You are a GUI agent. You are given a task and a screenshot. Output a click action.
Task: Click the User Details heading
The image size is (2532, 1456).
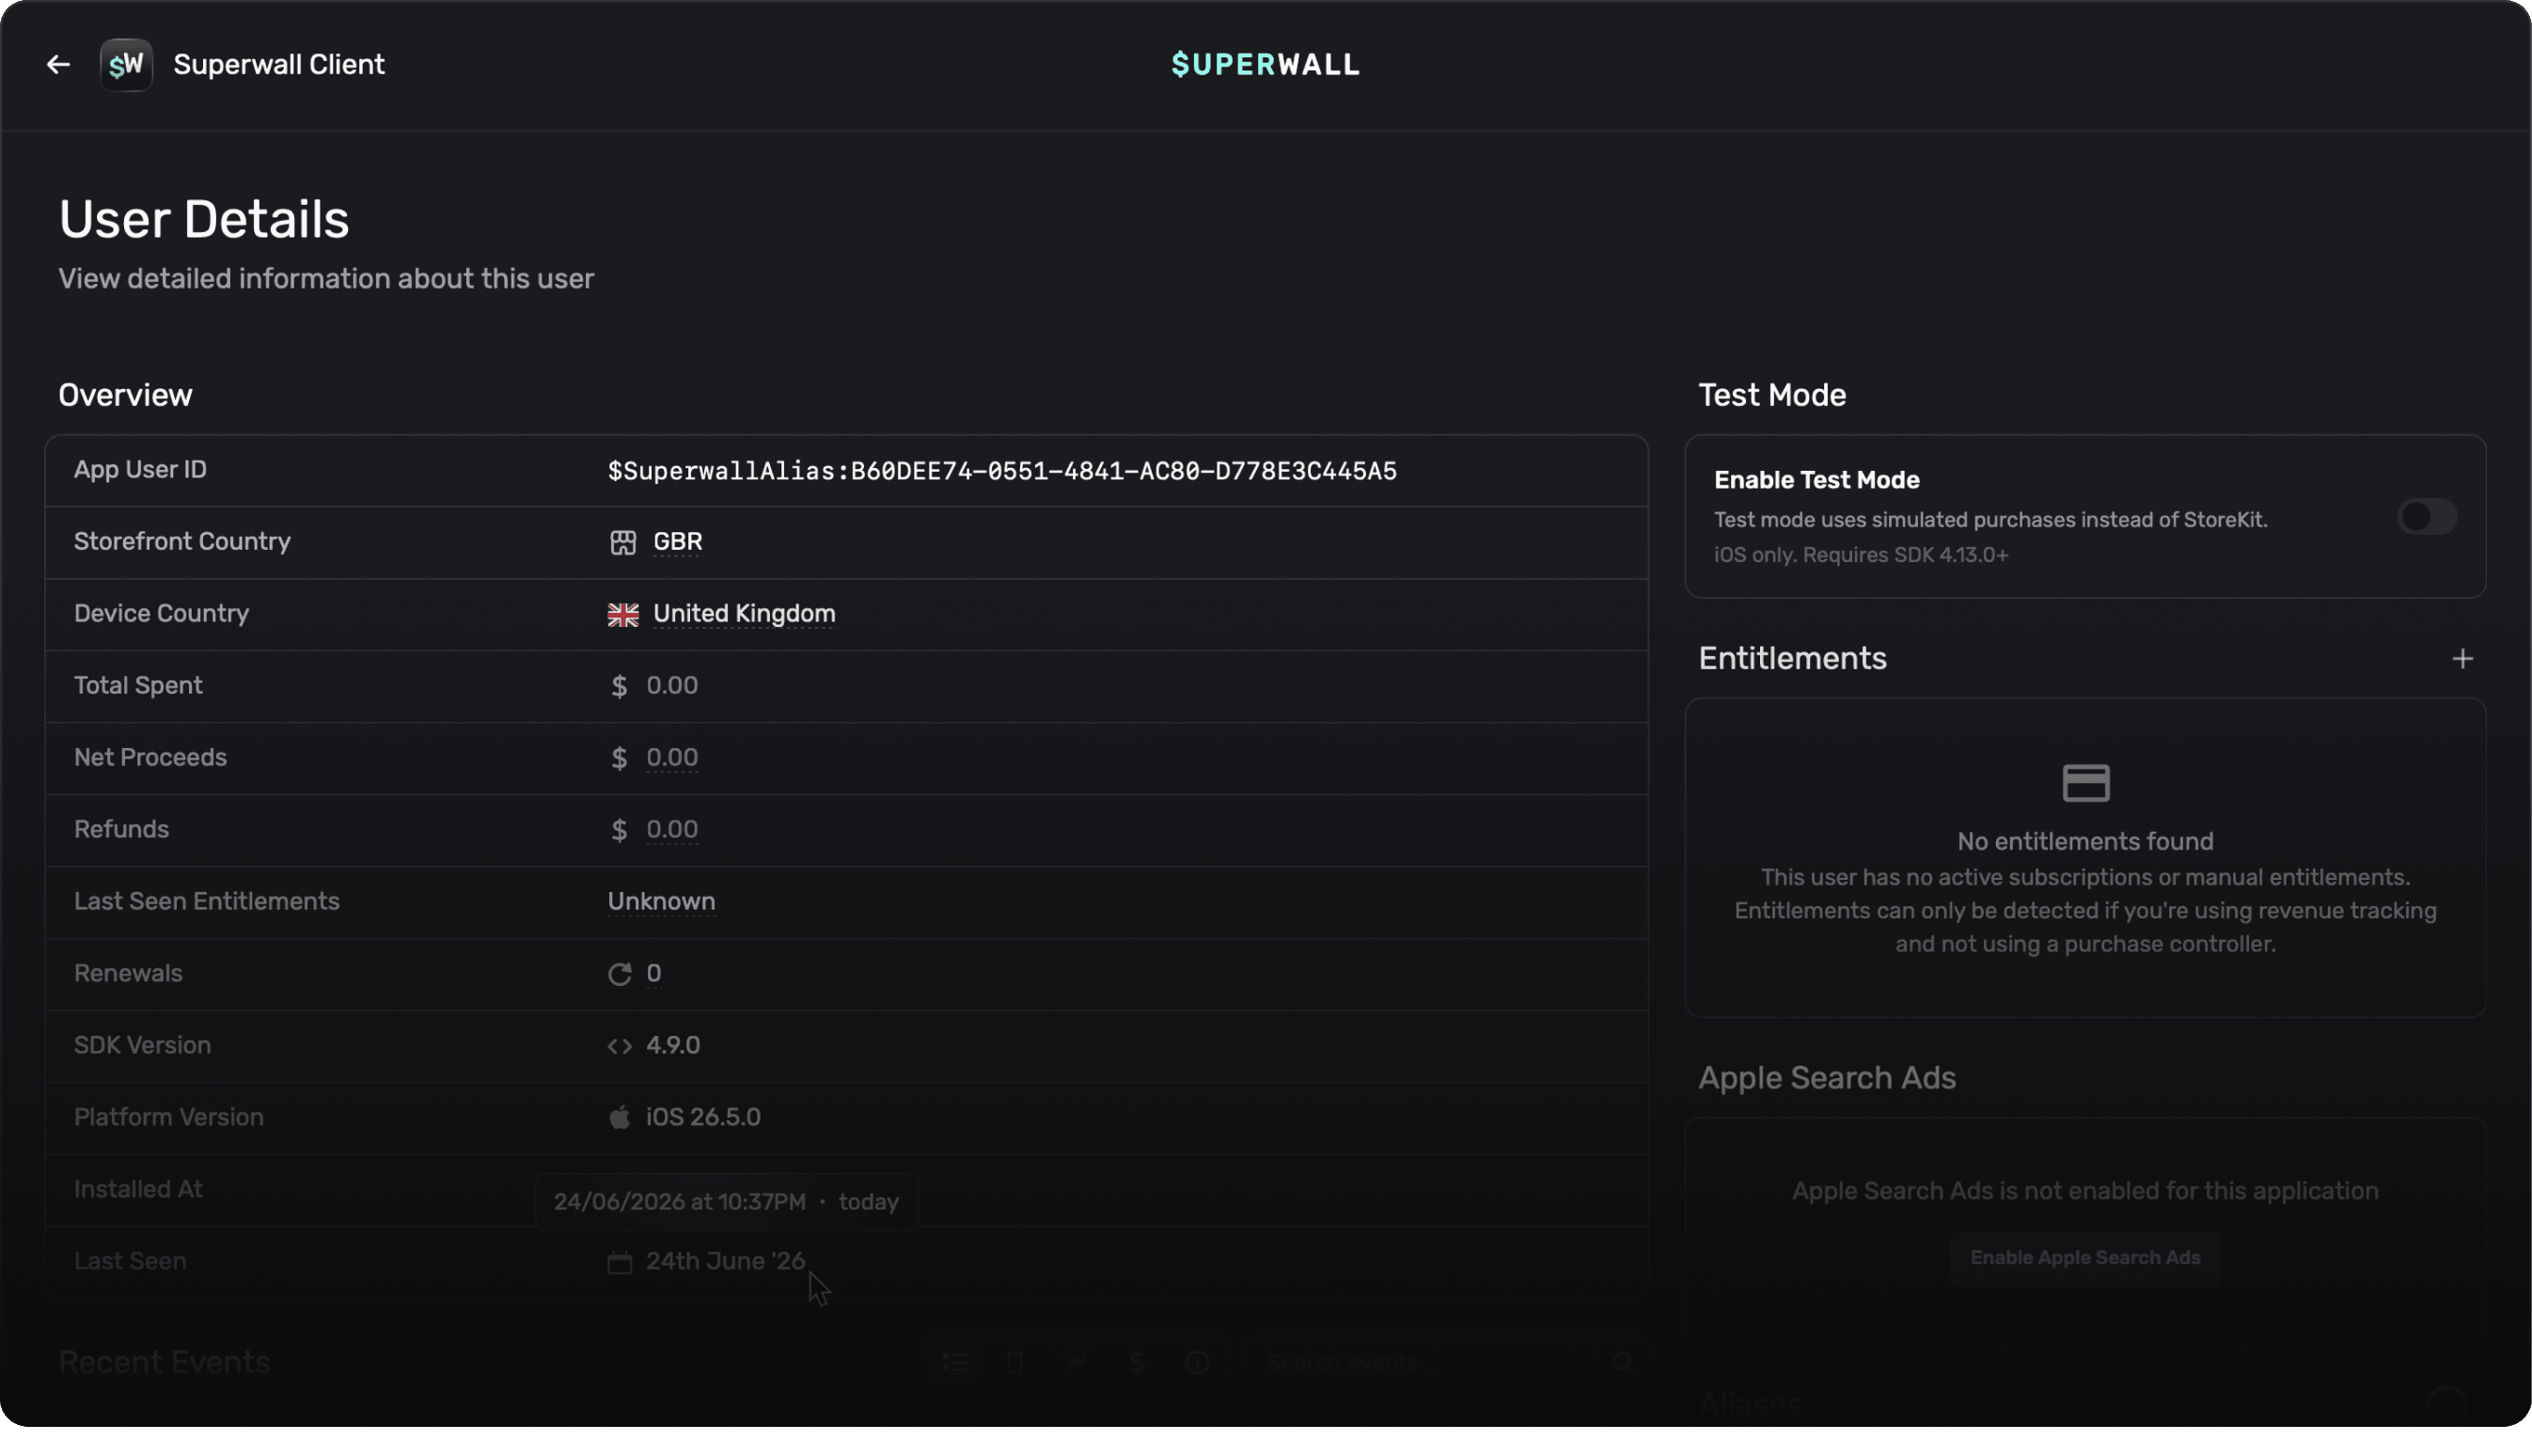point(204,220)
